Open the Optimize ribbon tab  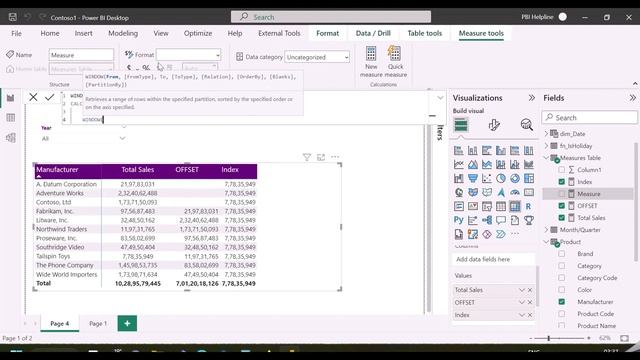coord(198,33)
